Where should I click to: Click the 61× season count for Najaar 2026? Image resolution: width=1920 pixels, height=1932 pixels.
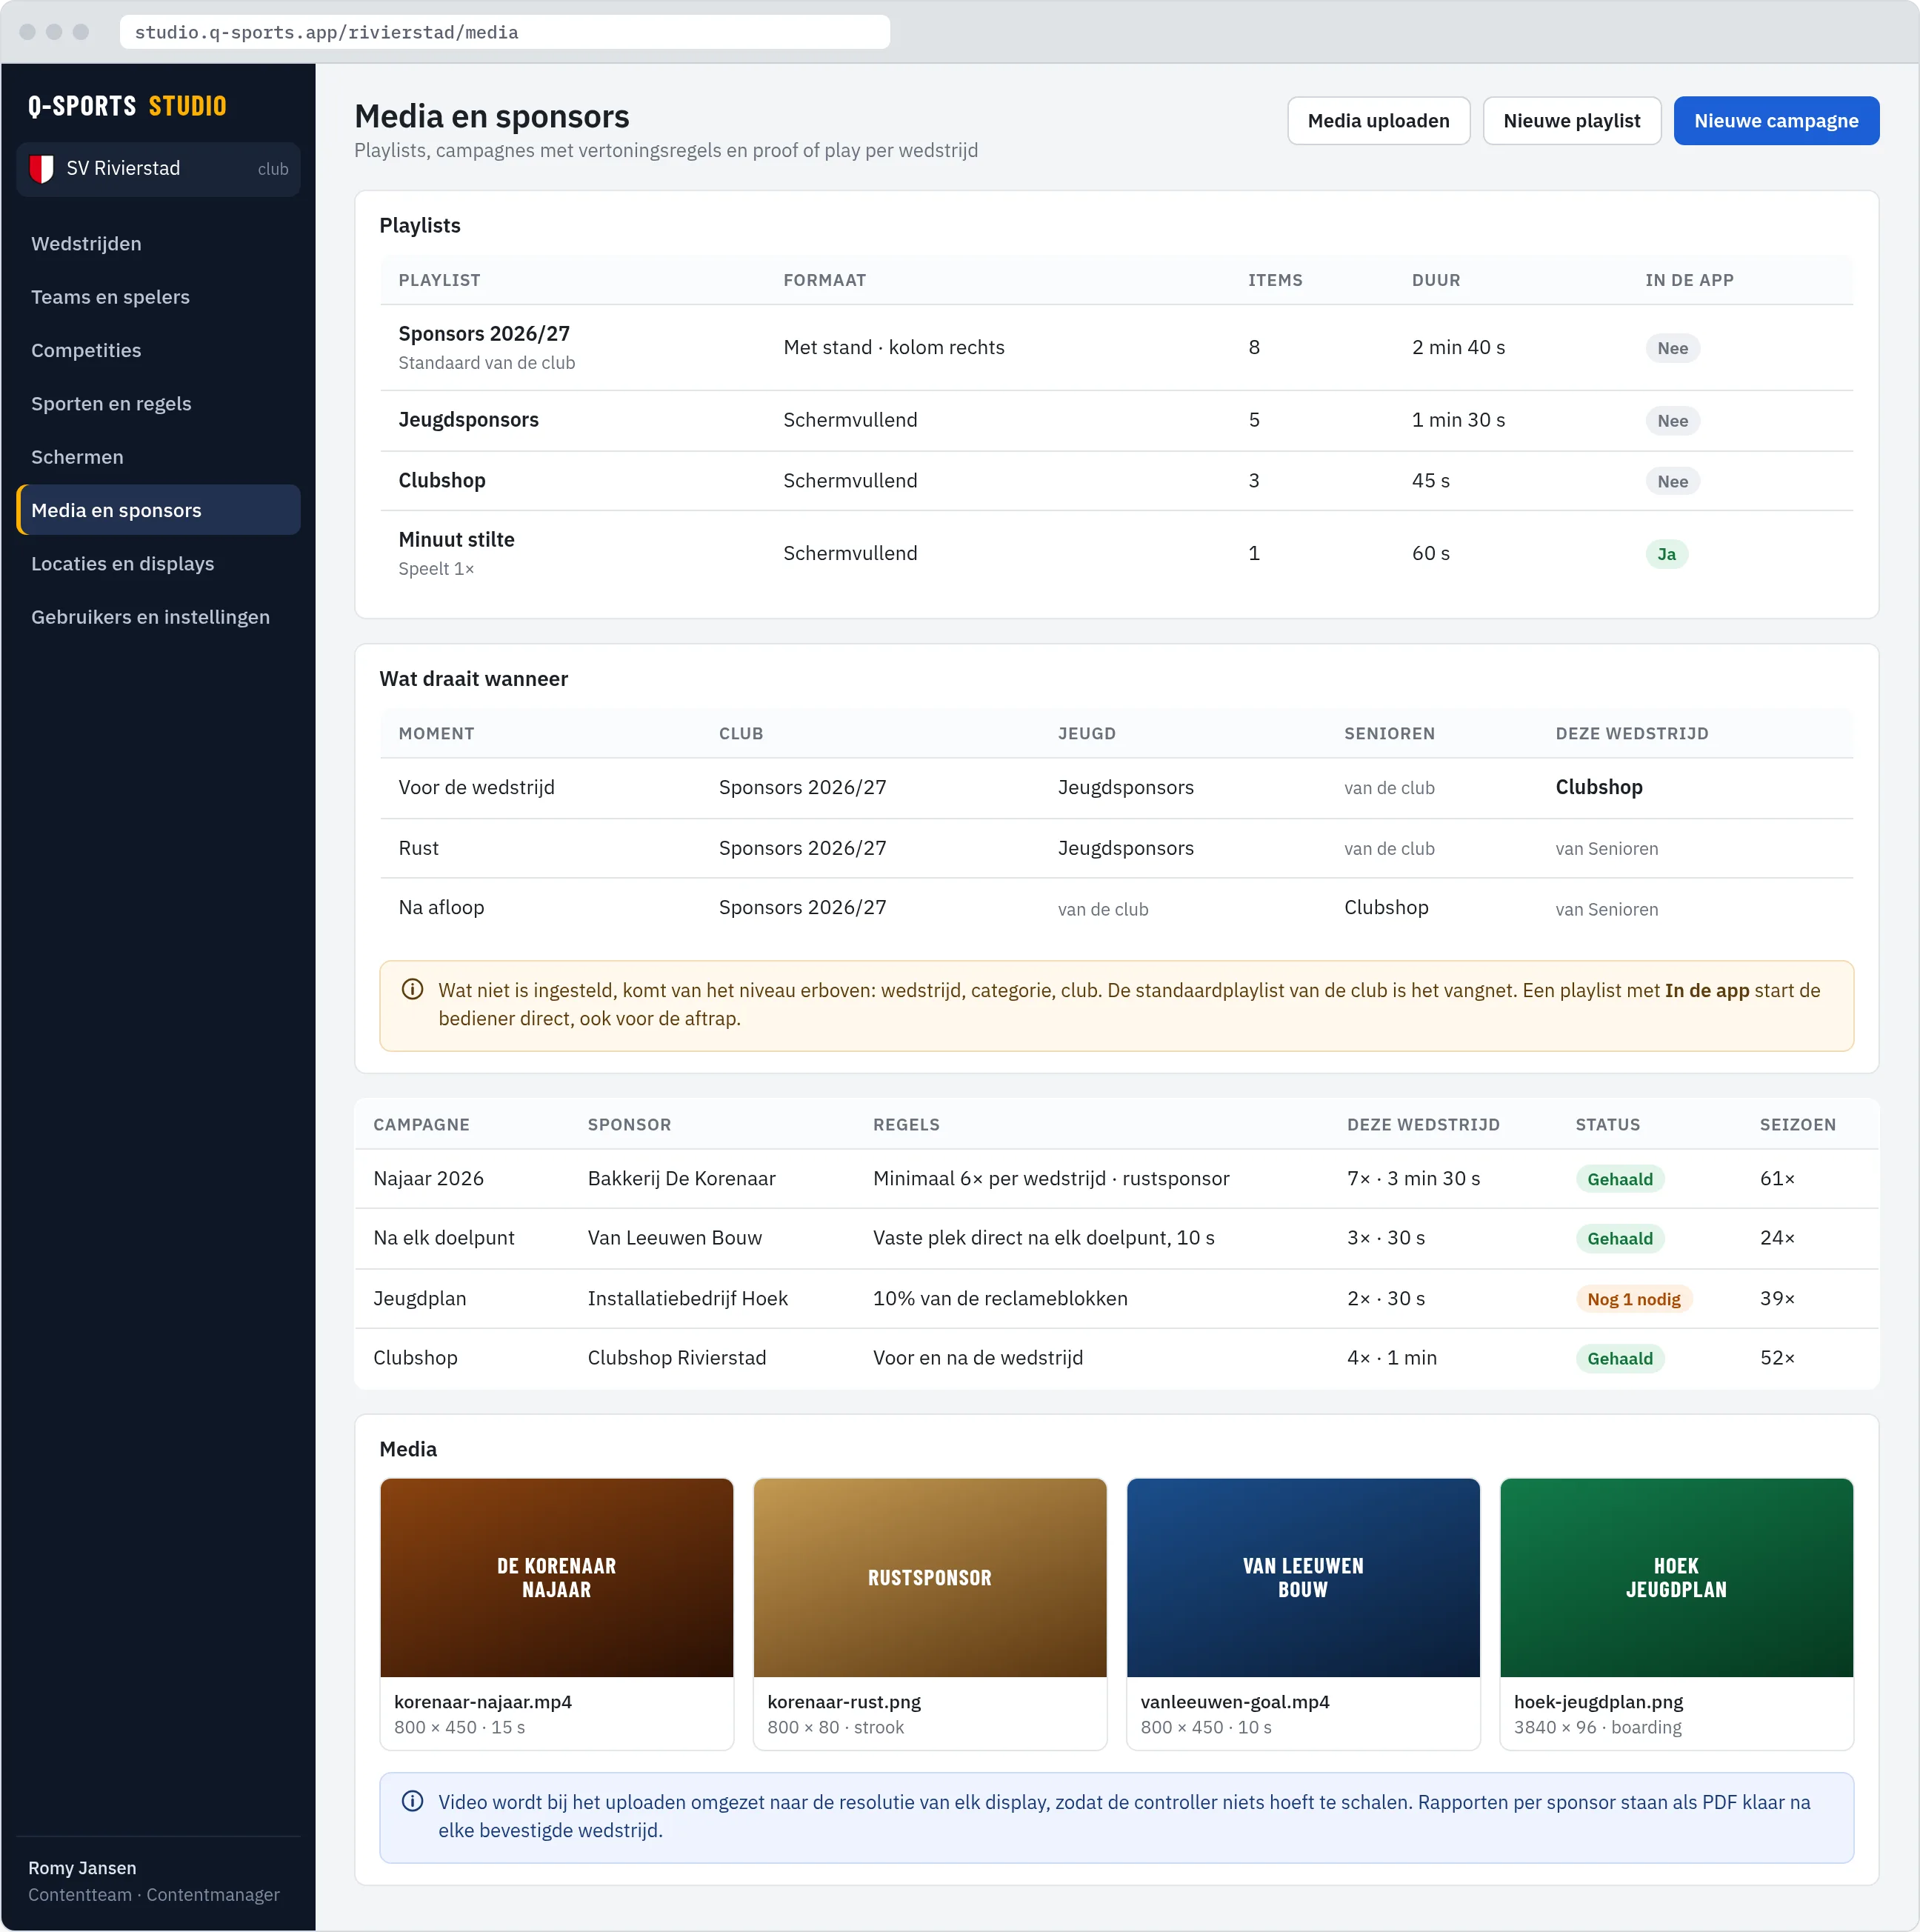pyautogui.click(x=1777, y=1178)
